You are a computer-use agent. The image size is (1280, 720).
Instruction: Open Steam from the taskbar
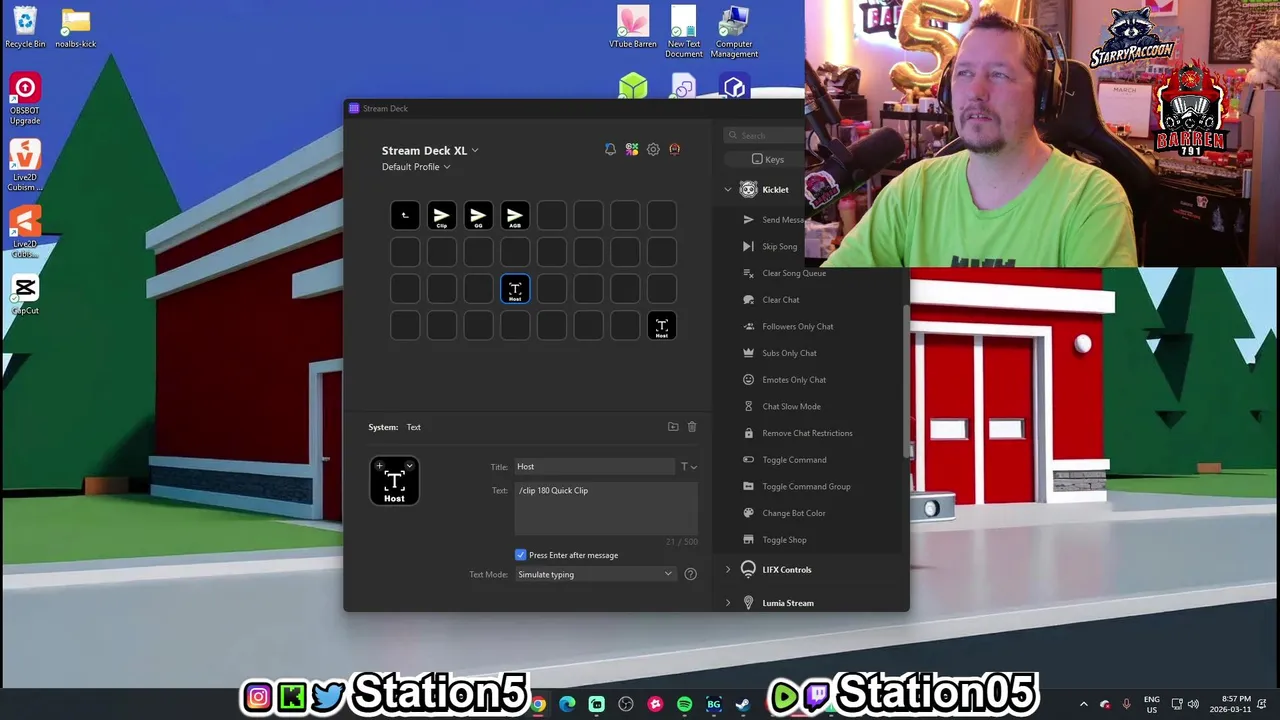[743, 704]
